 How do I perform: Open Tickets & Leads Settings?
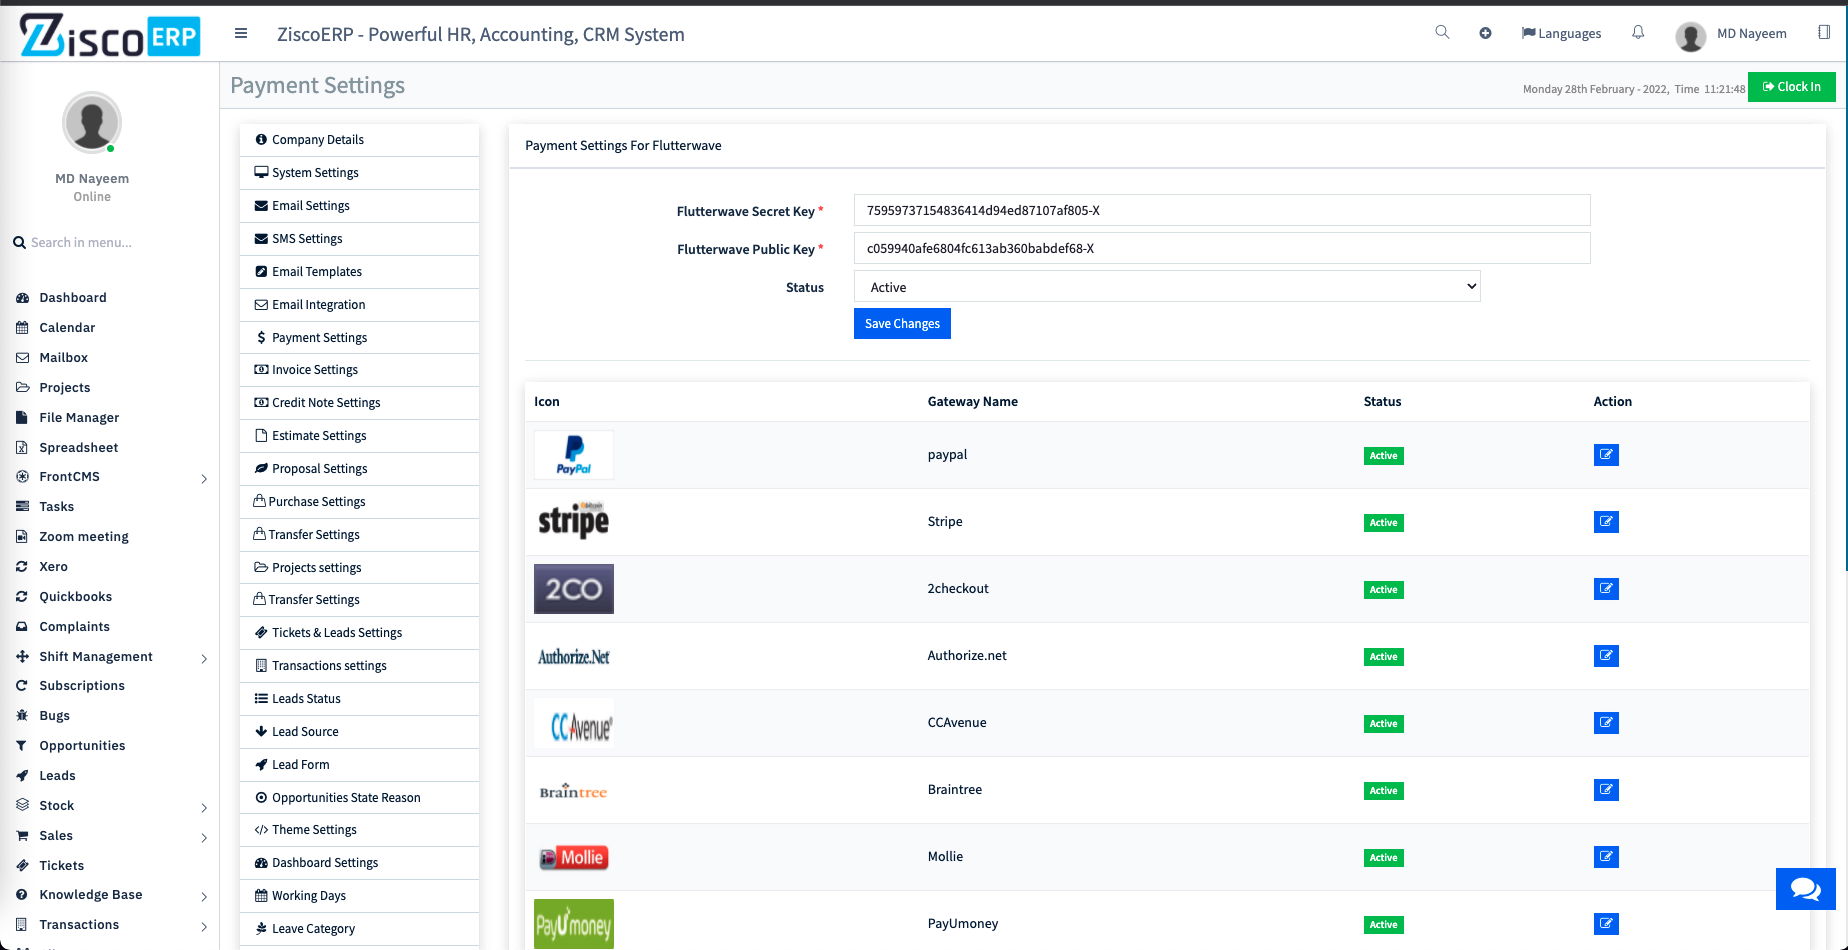360,633
